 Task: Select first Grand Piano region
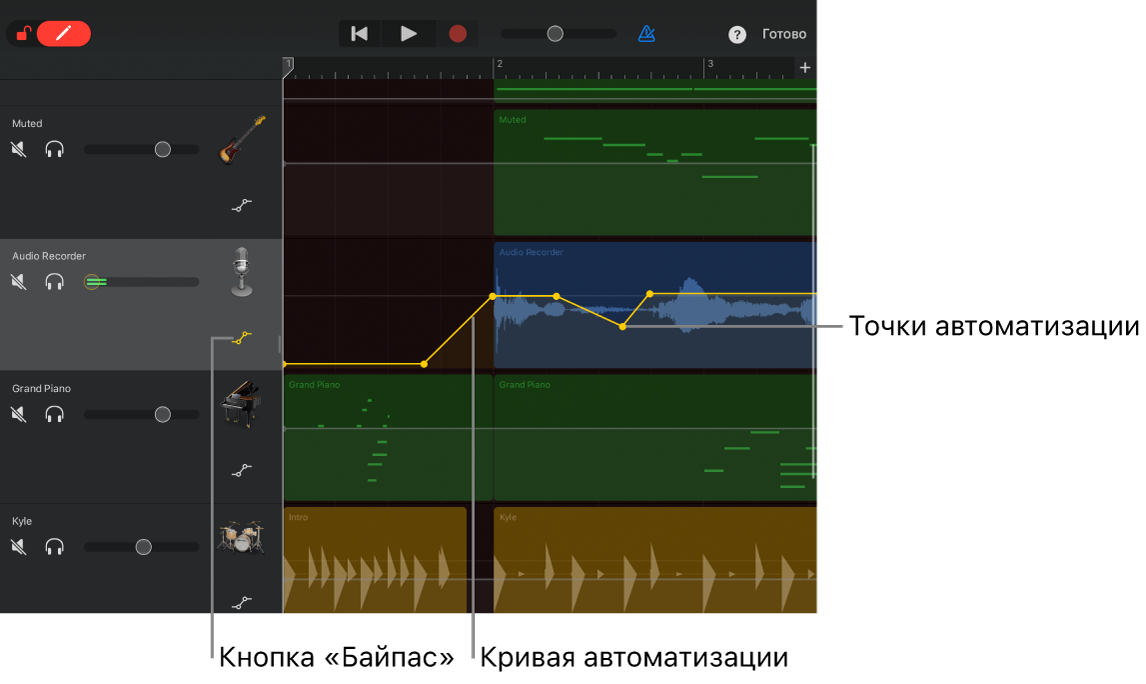[388, 437]
